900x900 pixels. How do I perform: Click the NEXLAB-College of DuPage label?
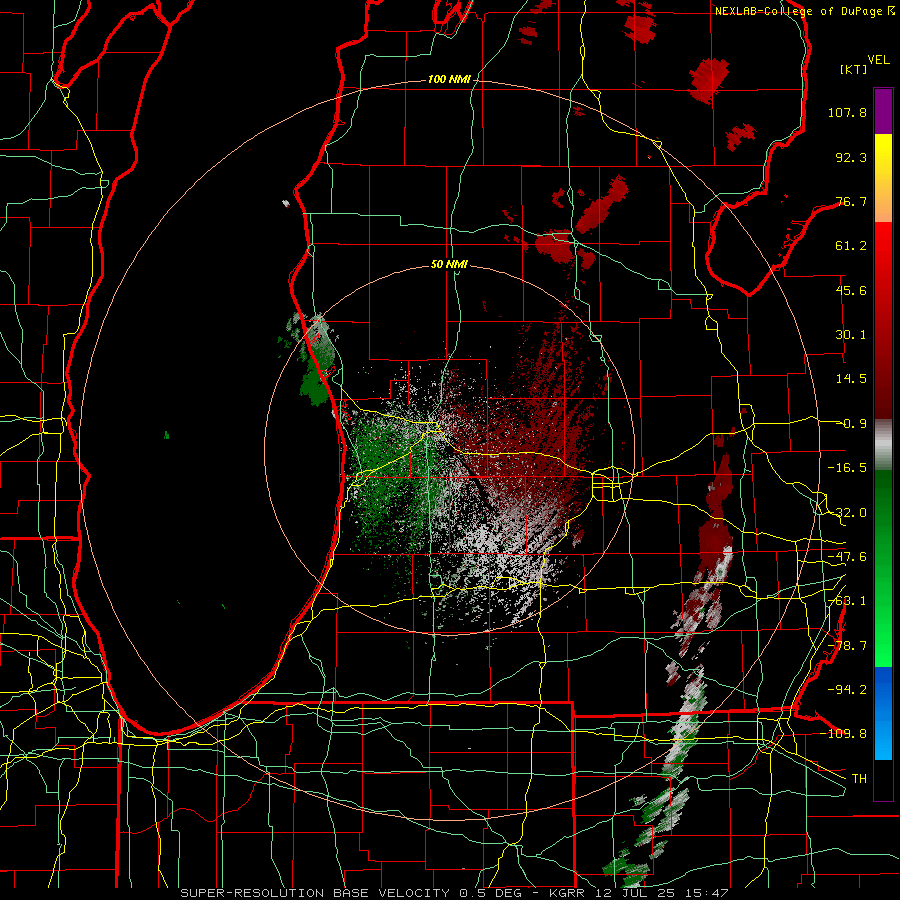tap(800, 11)
